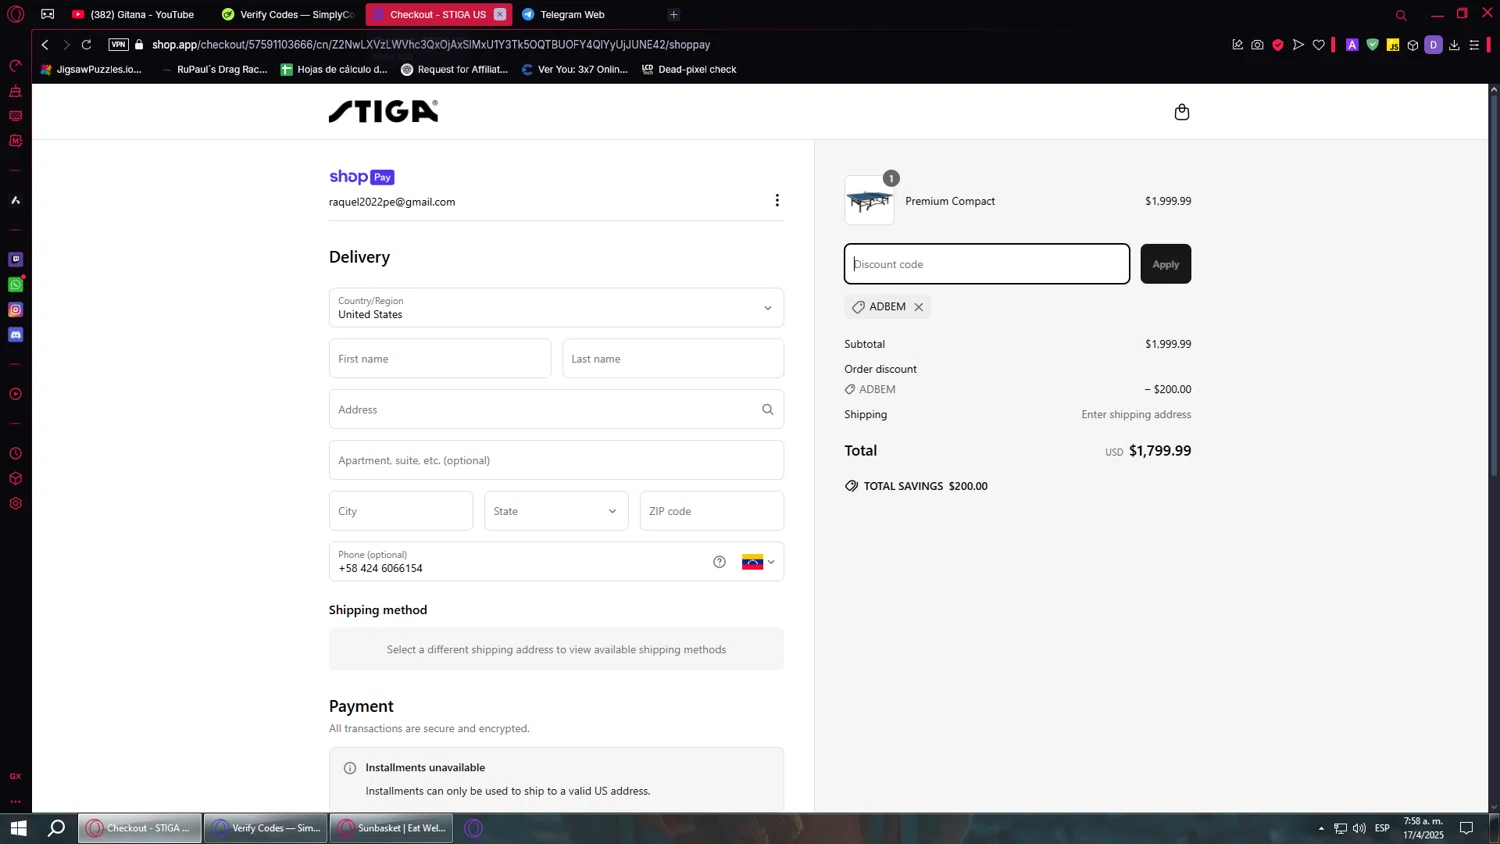Click the search tabs magnifier icon
Screen dimensions: 1500x844
point(1401,15)
